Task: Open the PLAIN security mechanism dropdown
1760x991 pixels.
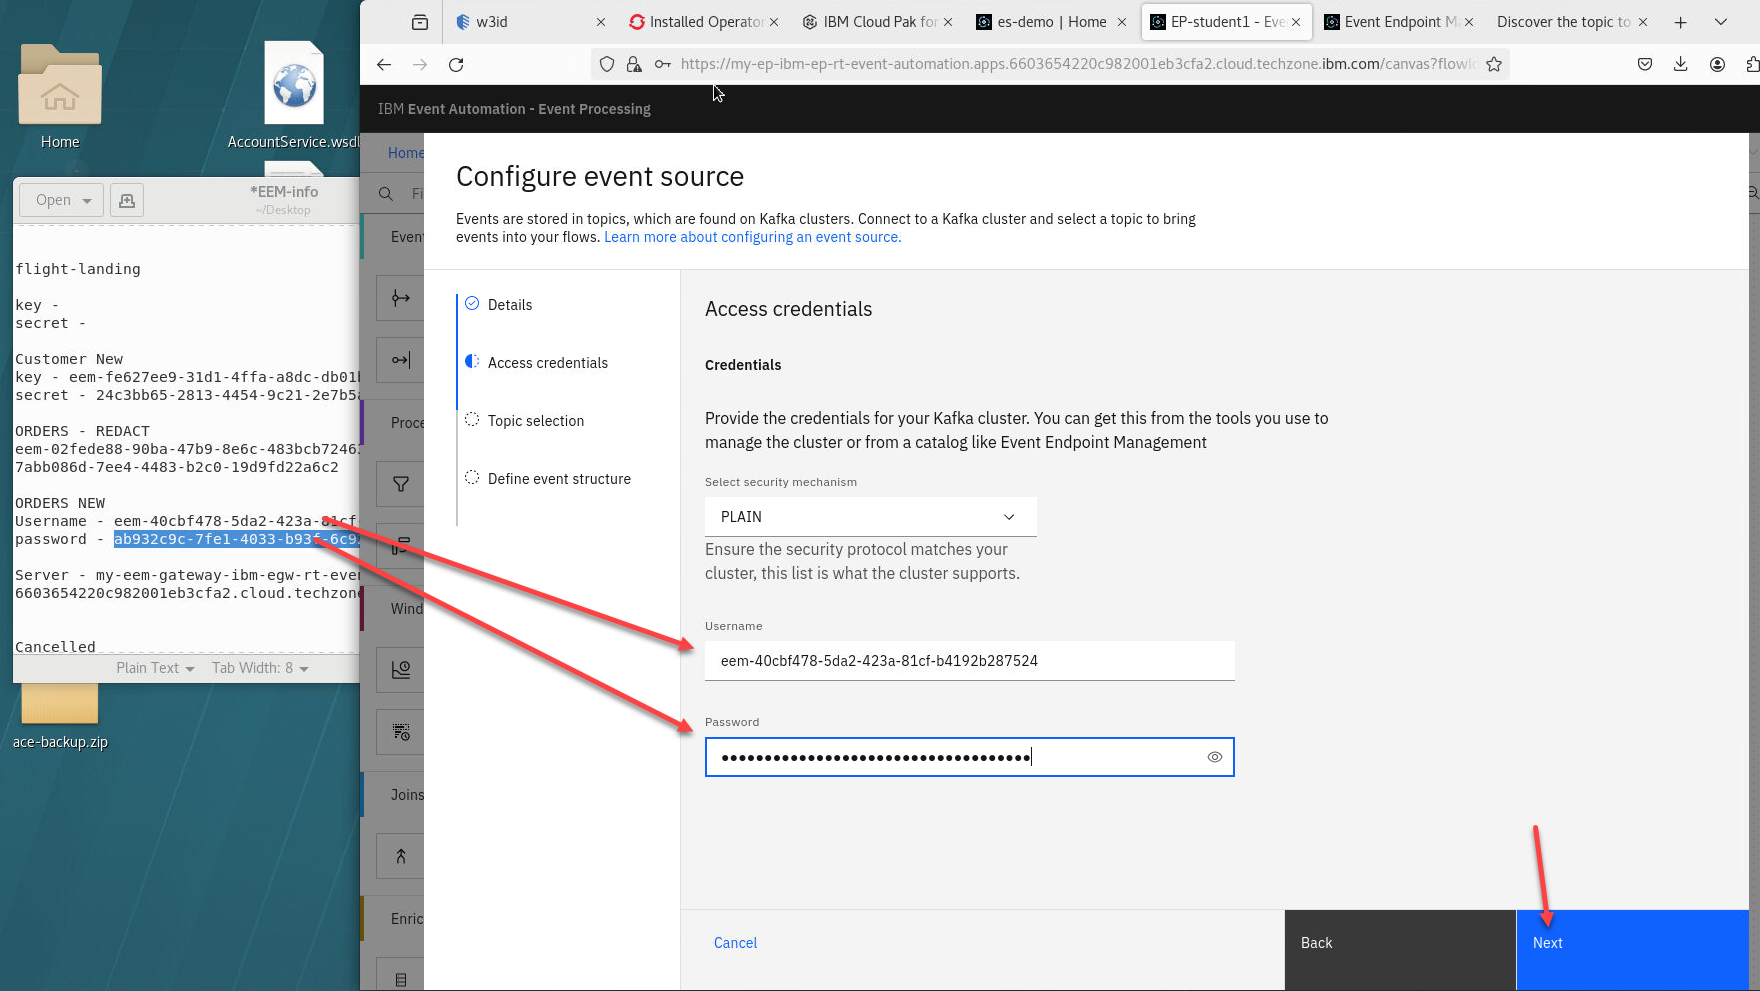Action: [869, 517]
